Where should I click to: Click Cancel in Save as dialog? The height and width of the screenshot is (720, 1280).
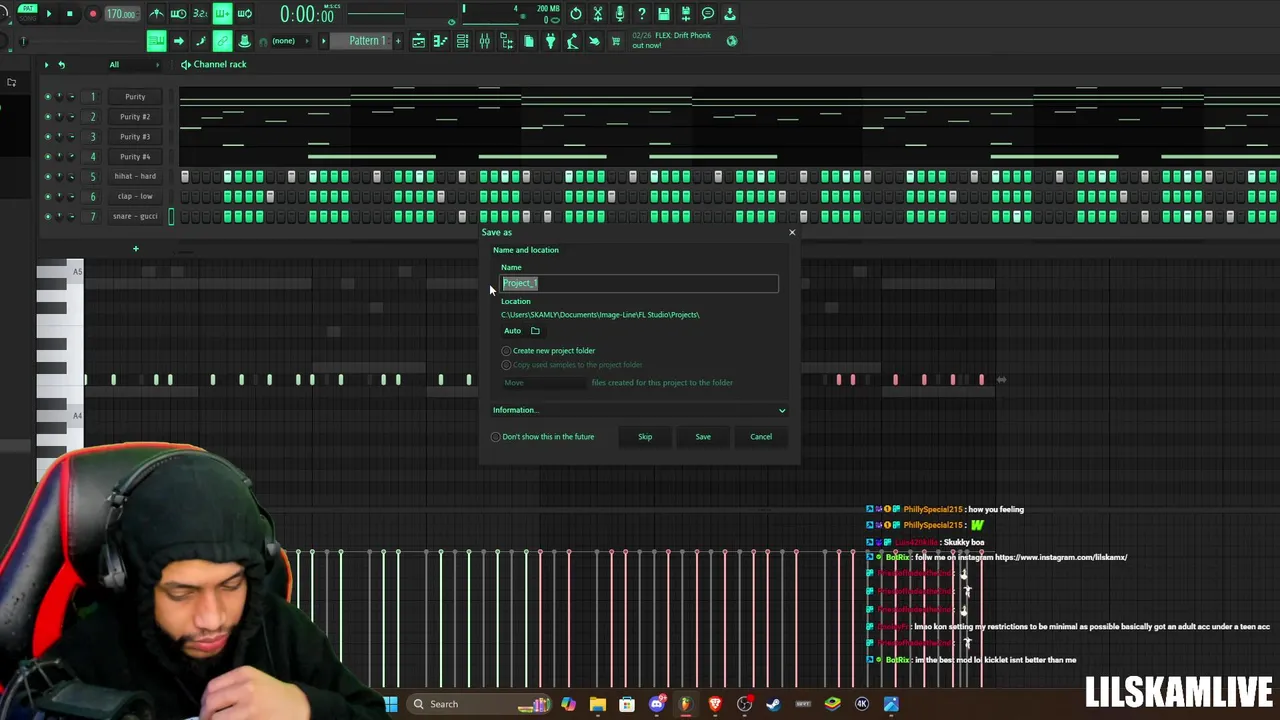(761, 437)
